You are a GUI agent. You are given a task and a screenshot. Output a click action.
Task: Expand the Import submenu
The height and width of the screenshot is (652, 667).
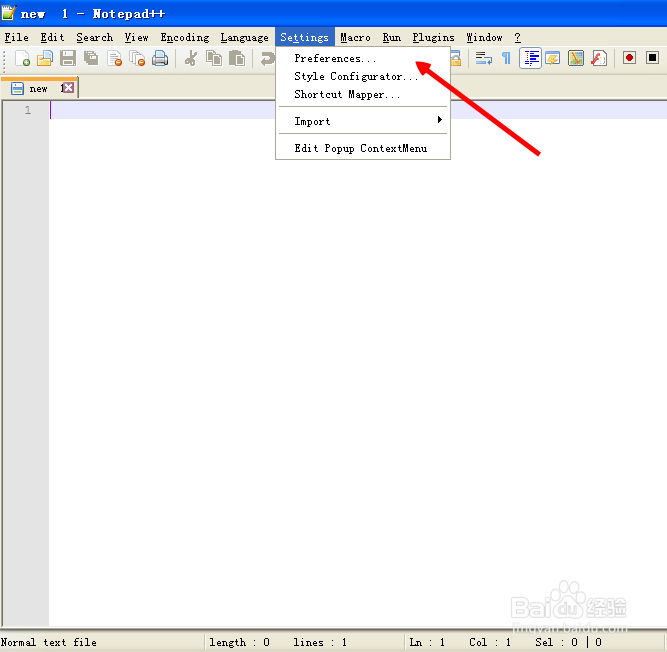pos(363,121)
